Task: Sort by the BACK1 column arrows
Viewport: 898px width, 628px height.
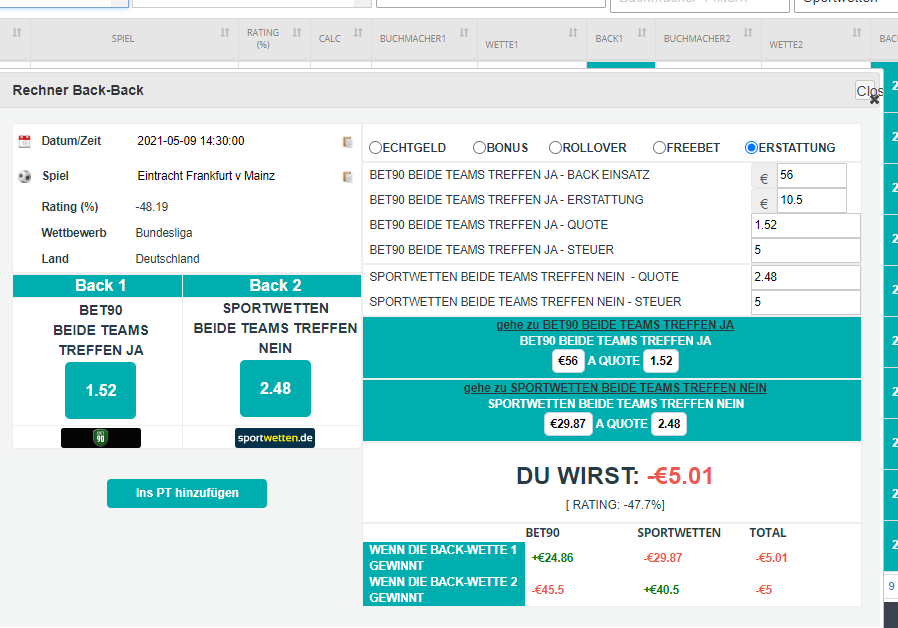Action: click(x=642, y=33)
